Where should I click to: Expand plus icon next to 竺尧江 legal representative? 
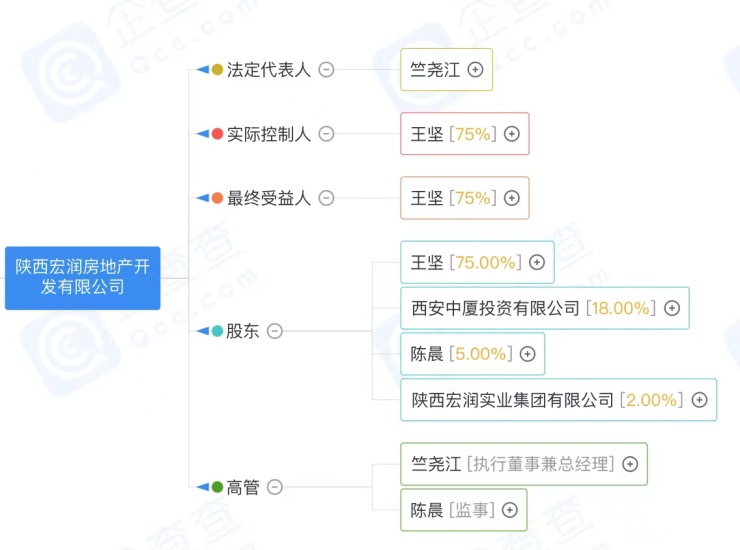point(475,70)
